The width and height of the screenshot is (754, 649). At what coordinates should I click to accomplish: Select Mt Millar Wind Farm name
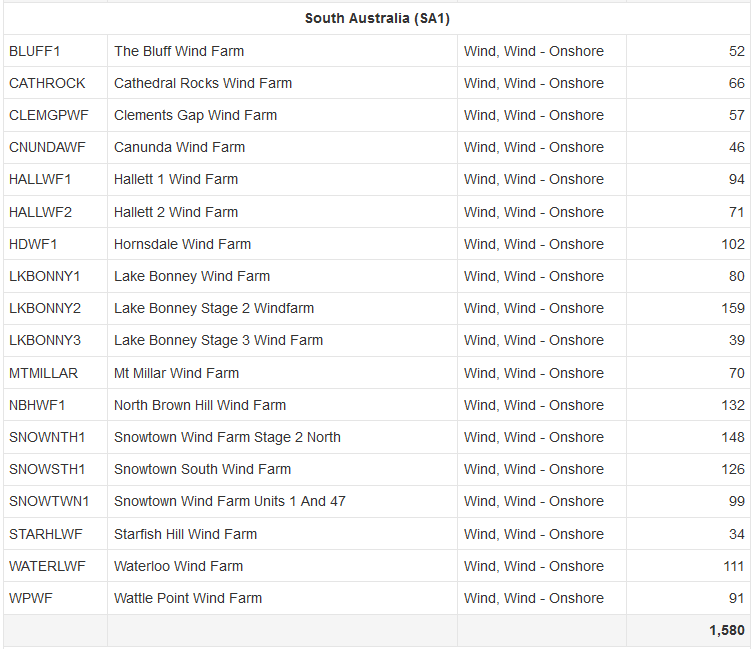click(176, 373)
